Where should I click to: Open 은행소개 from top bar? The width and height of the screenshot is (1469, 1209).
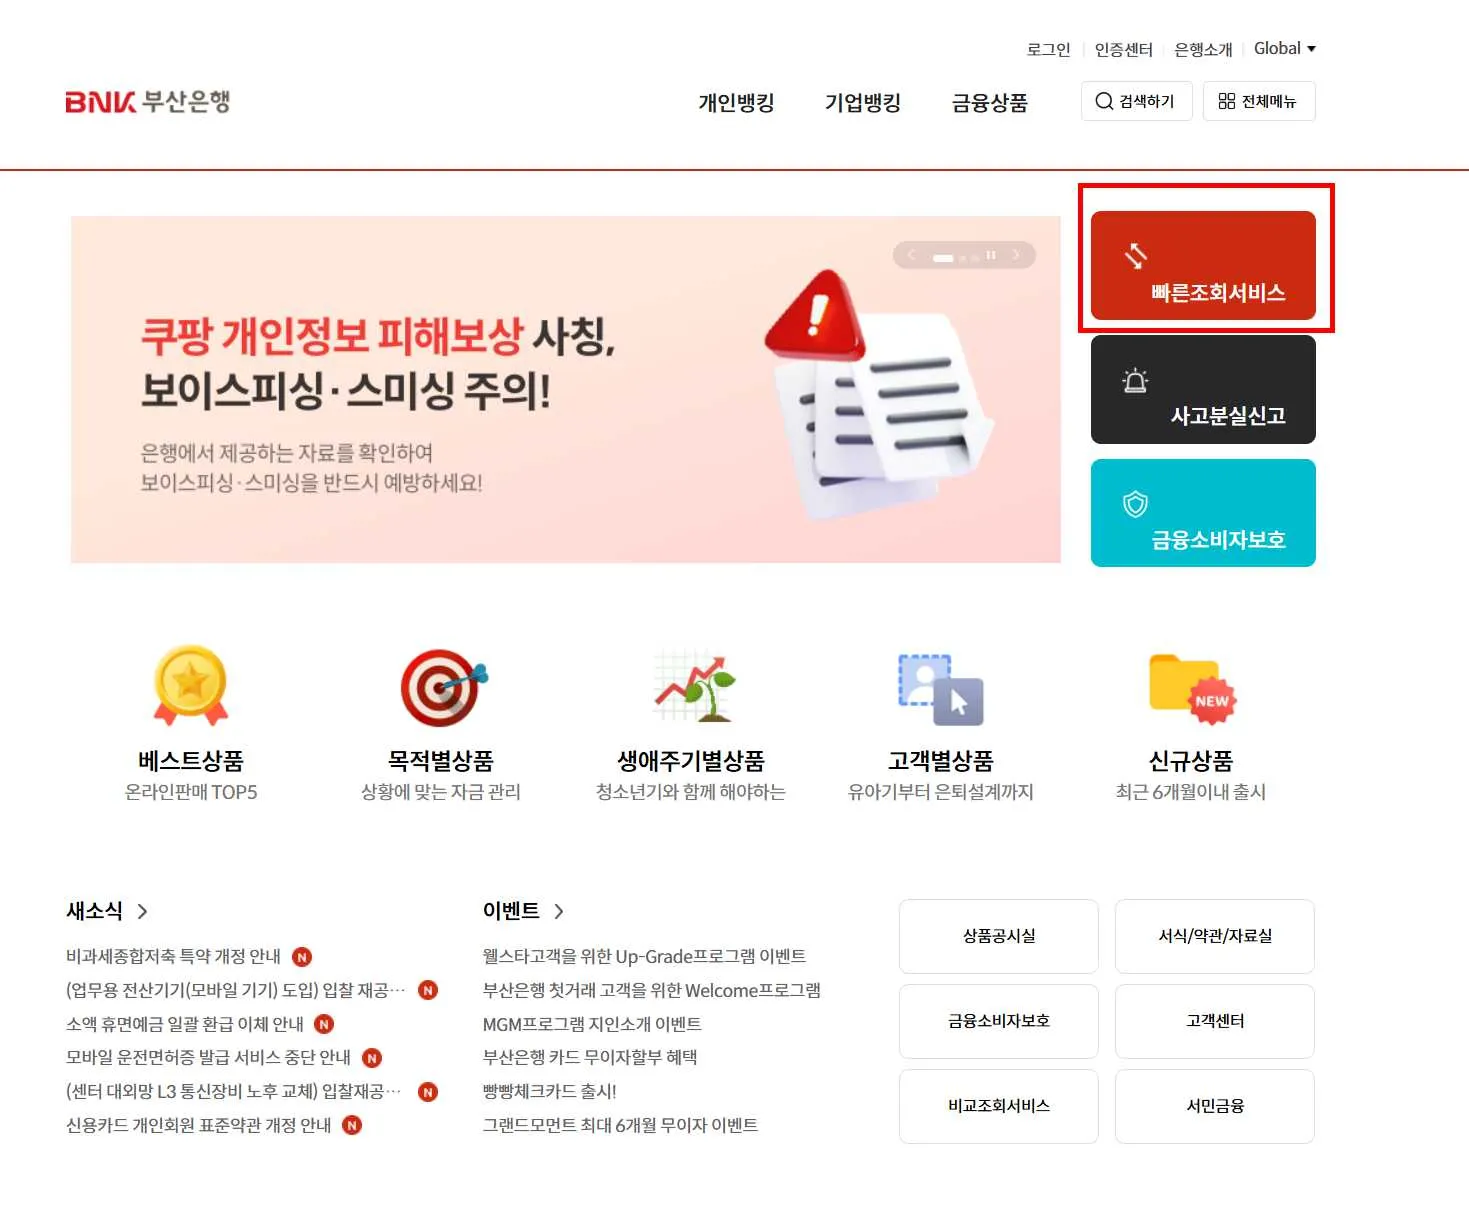(x=1203, y=49)
